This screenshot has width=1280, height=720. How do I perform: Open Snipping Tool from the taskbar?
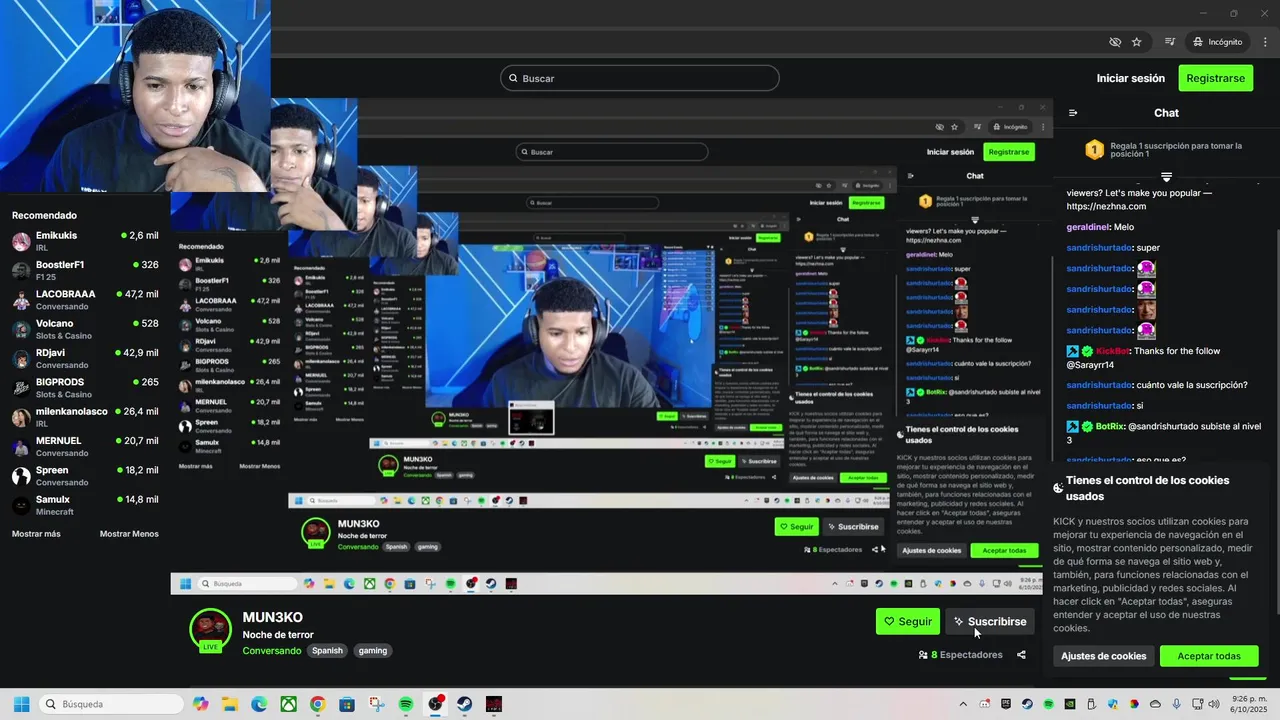[376, 704]
